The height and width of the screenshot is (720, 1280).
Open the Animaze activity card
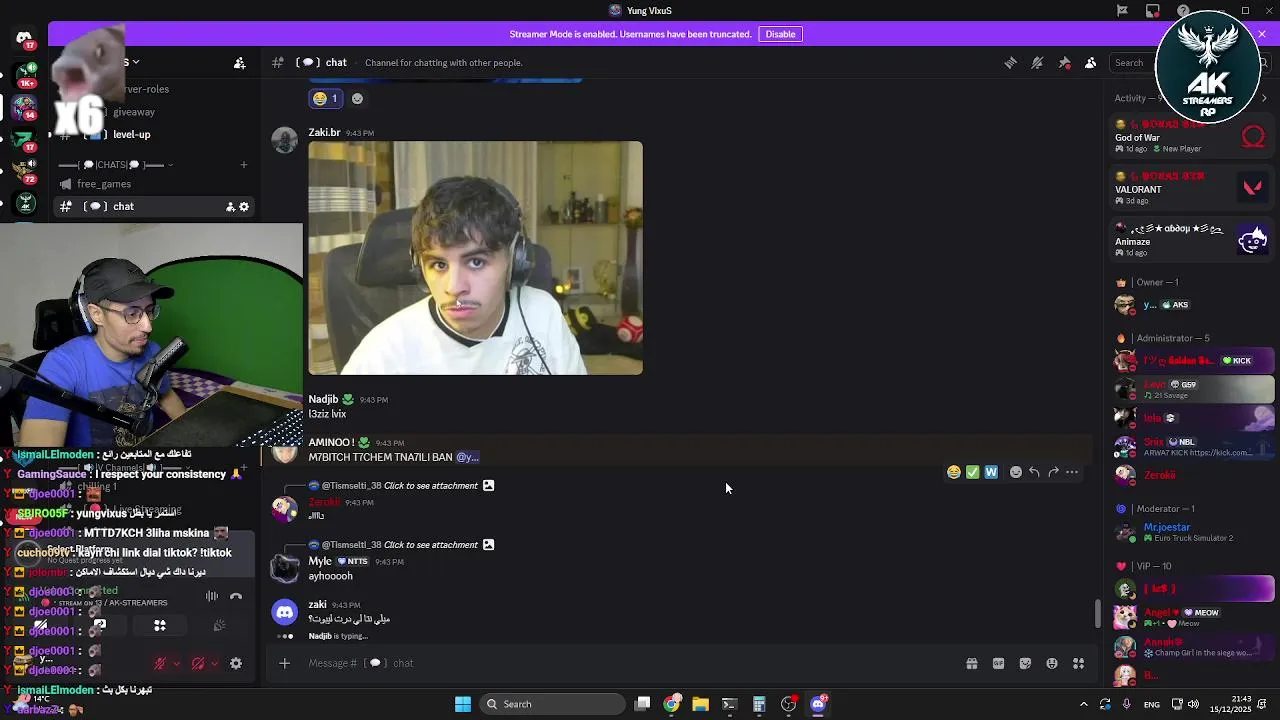click(1192, 241)
